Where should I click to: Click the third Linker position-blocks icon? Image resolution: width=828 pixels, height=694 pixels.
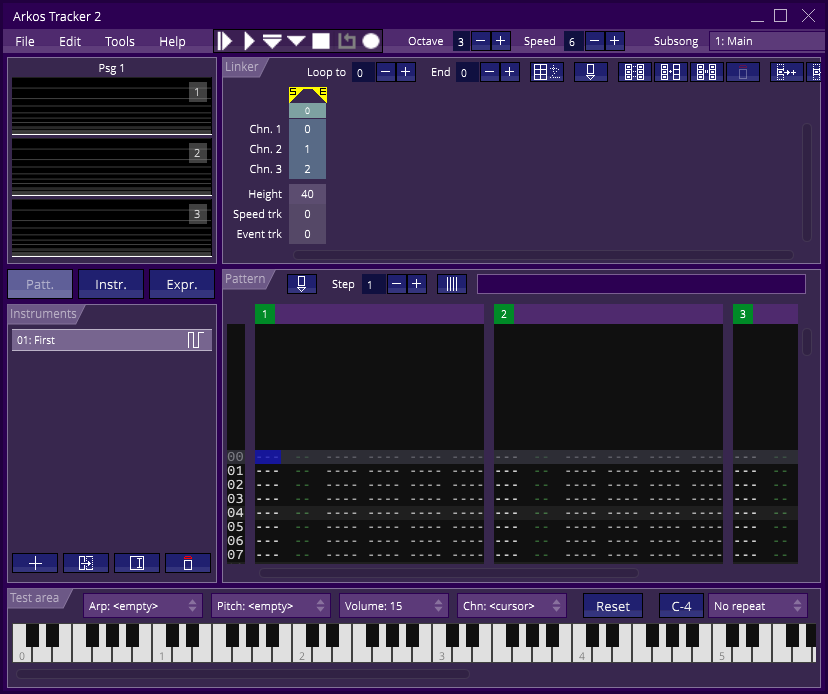[707, 72]
